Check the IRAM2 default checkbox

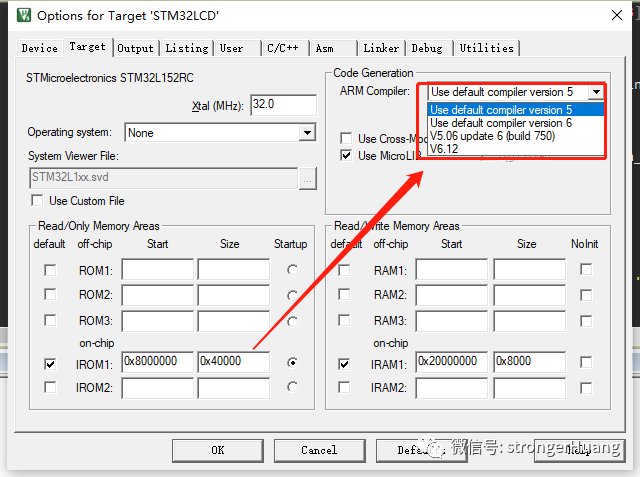[344, 387]
